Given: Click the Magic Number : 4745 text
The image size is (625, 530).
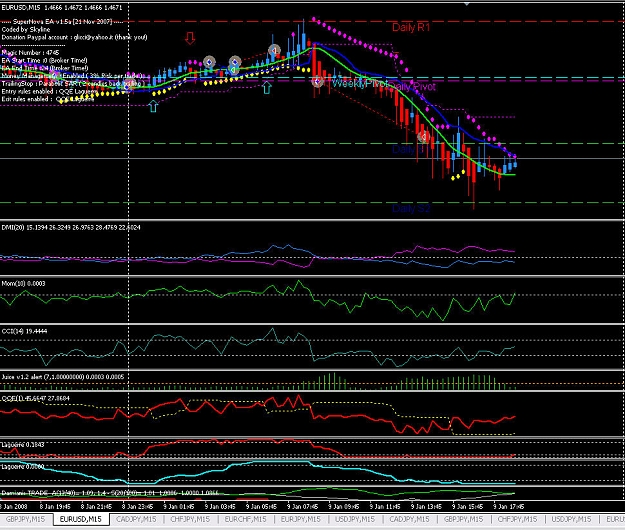Looking at the screenshot, I should click(x=30, y=53).
